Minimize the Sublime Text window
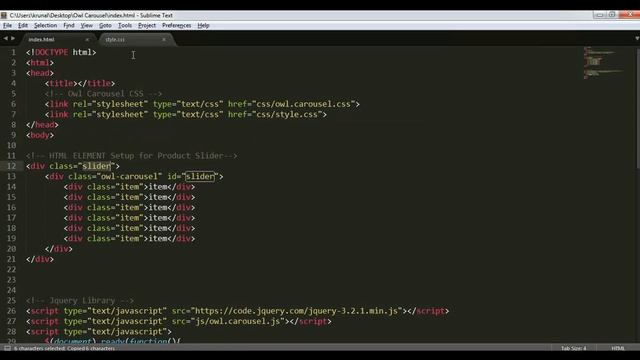Viewport: 640px width, 360px height. 599,15
